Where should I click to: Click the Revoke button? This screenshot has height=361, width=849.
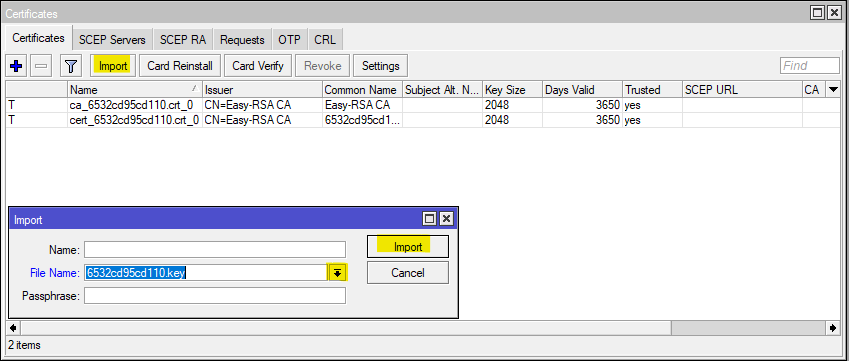tap(323, 65)
